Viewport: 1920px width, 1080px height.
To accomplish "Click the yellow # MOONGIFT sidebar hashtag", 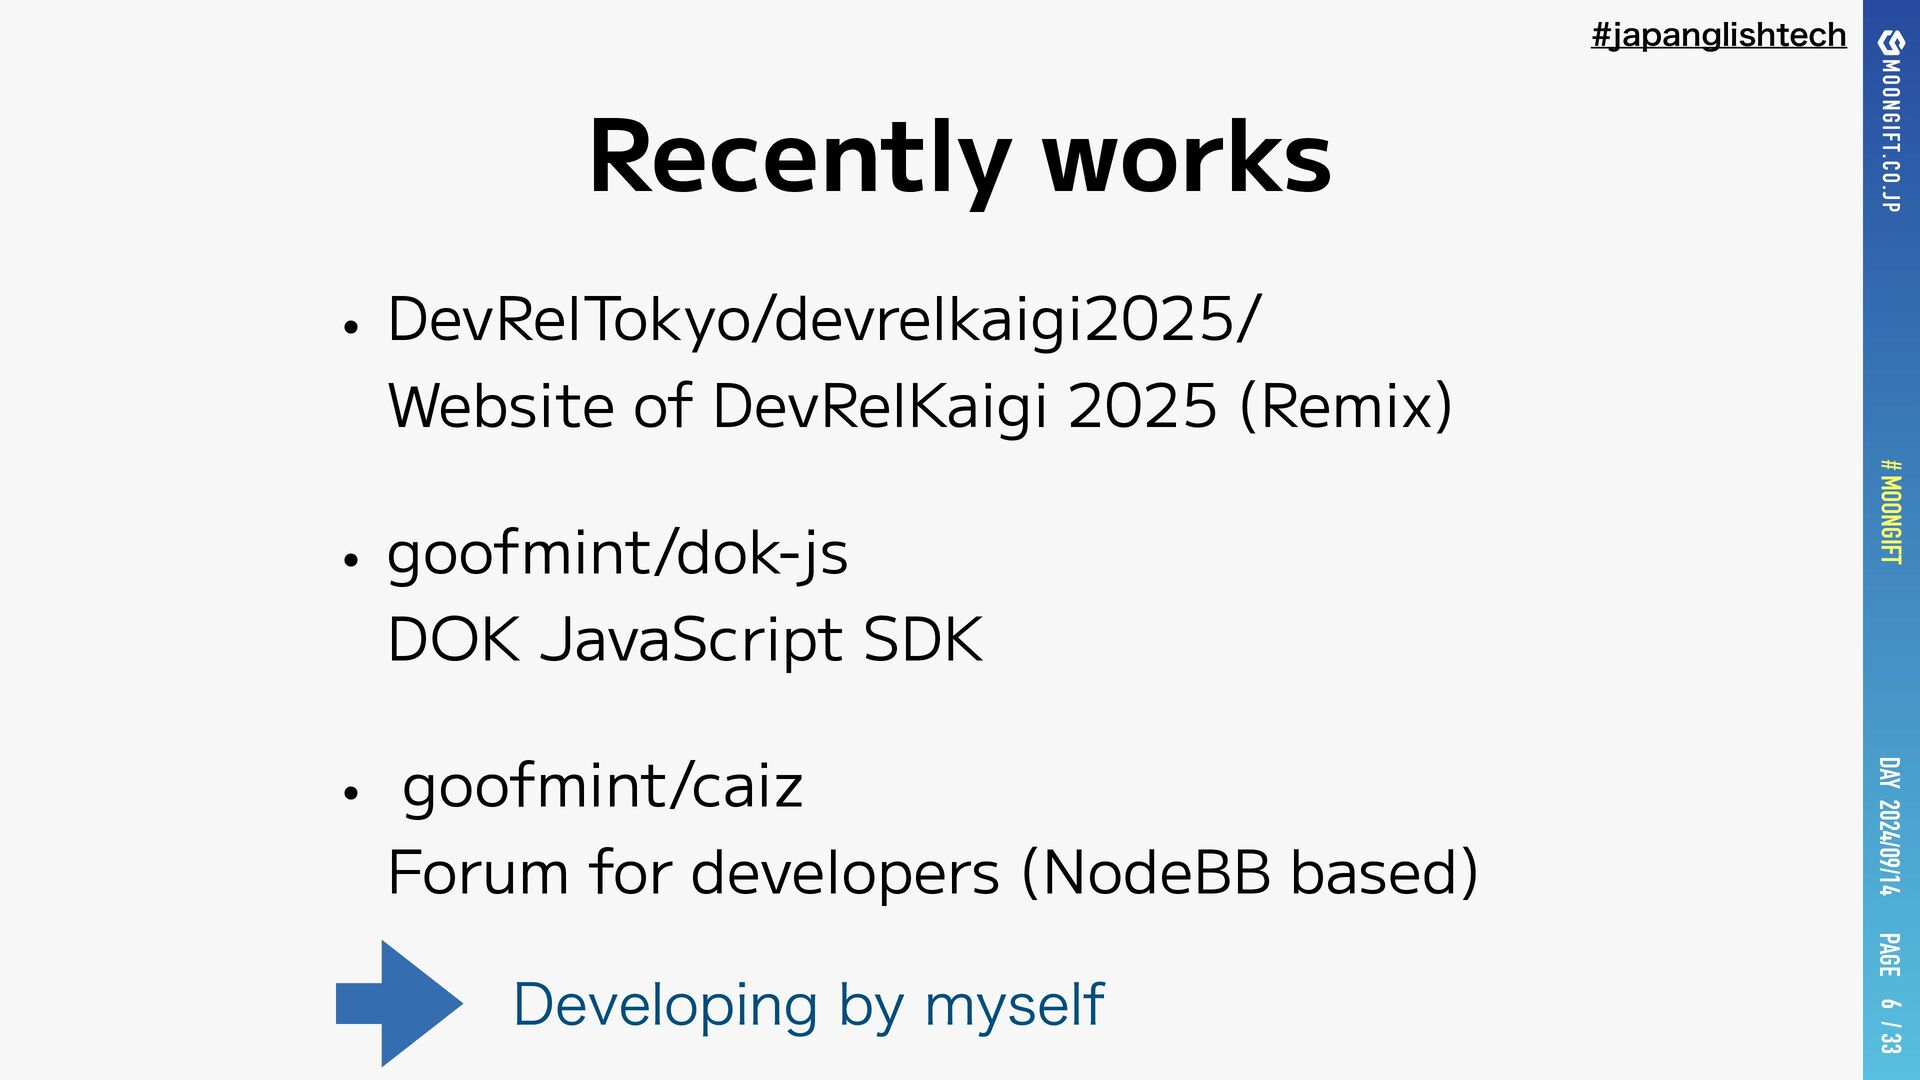I will pos(1890,512).
